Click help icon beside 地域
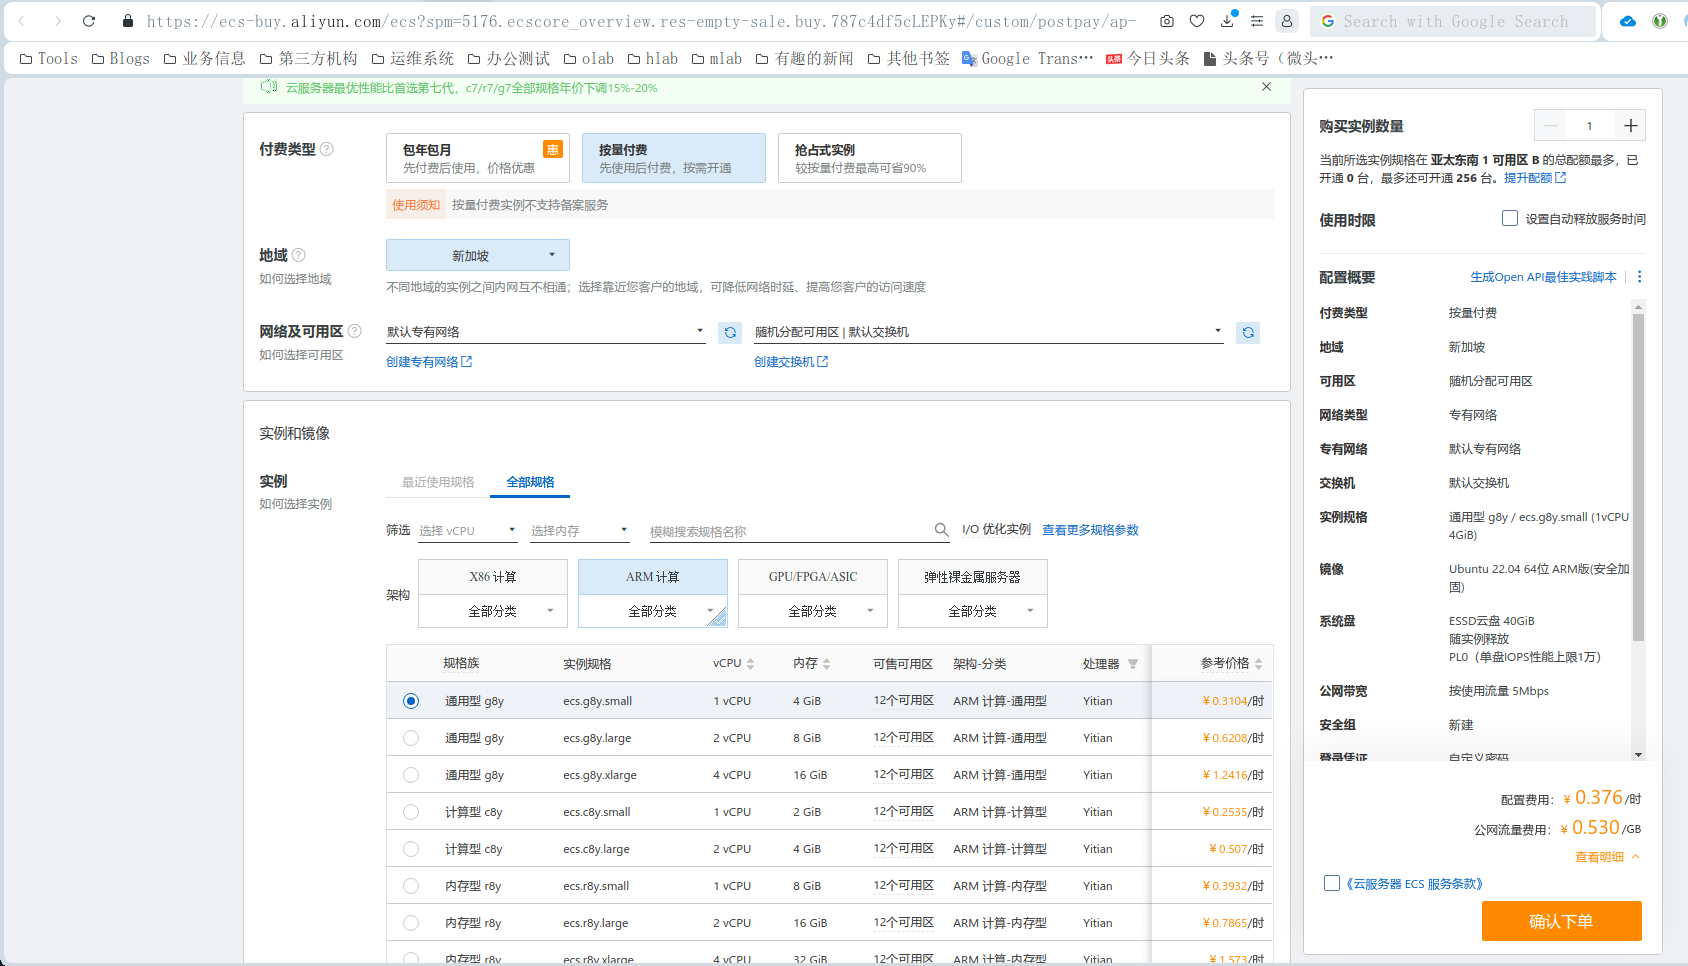The image size is (1688, 966). point(298,255)
